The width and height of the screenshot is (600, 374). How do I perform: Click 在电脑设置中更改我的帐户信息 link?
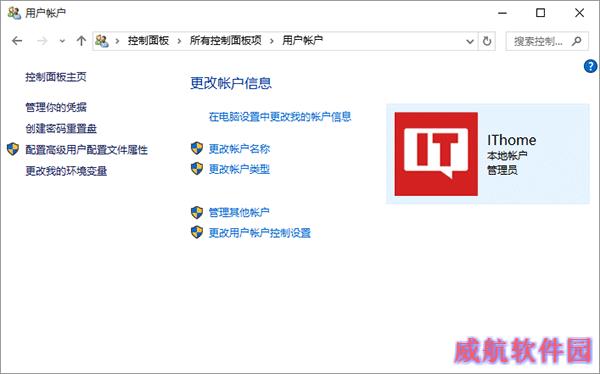pyautogui.click(x=280, y=116)
